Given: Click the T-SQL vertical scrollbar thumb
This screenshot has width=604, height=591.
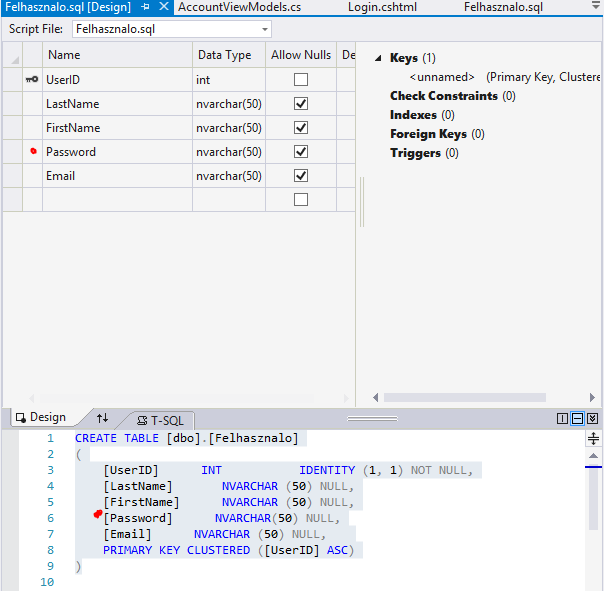Looking at the screenshot, I should [x=593, y=499].
